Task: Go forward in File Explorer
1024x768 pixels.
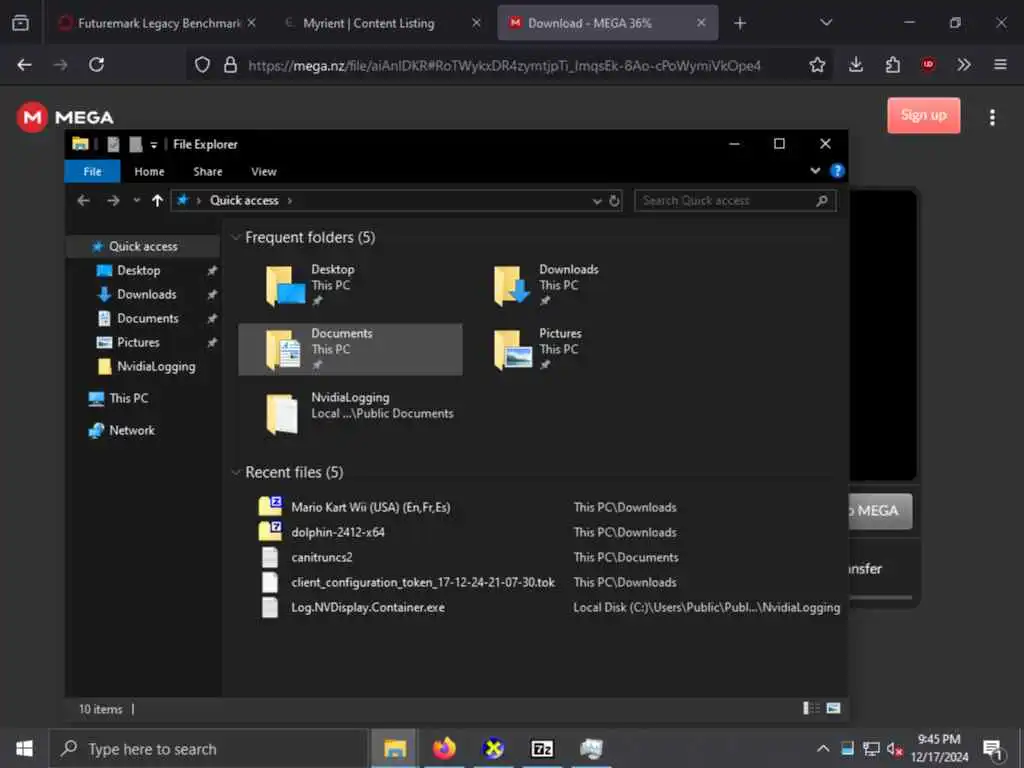Action: tap(113, 200)
